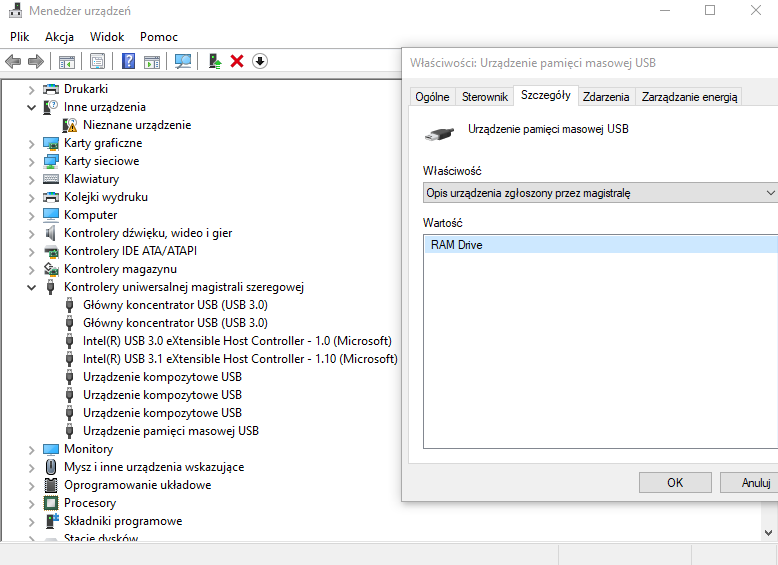The width and height of the screenshot is (778, 565).
Task: Open the Pomoc menu
Action: coord(159,37)
